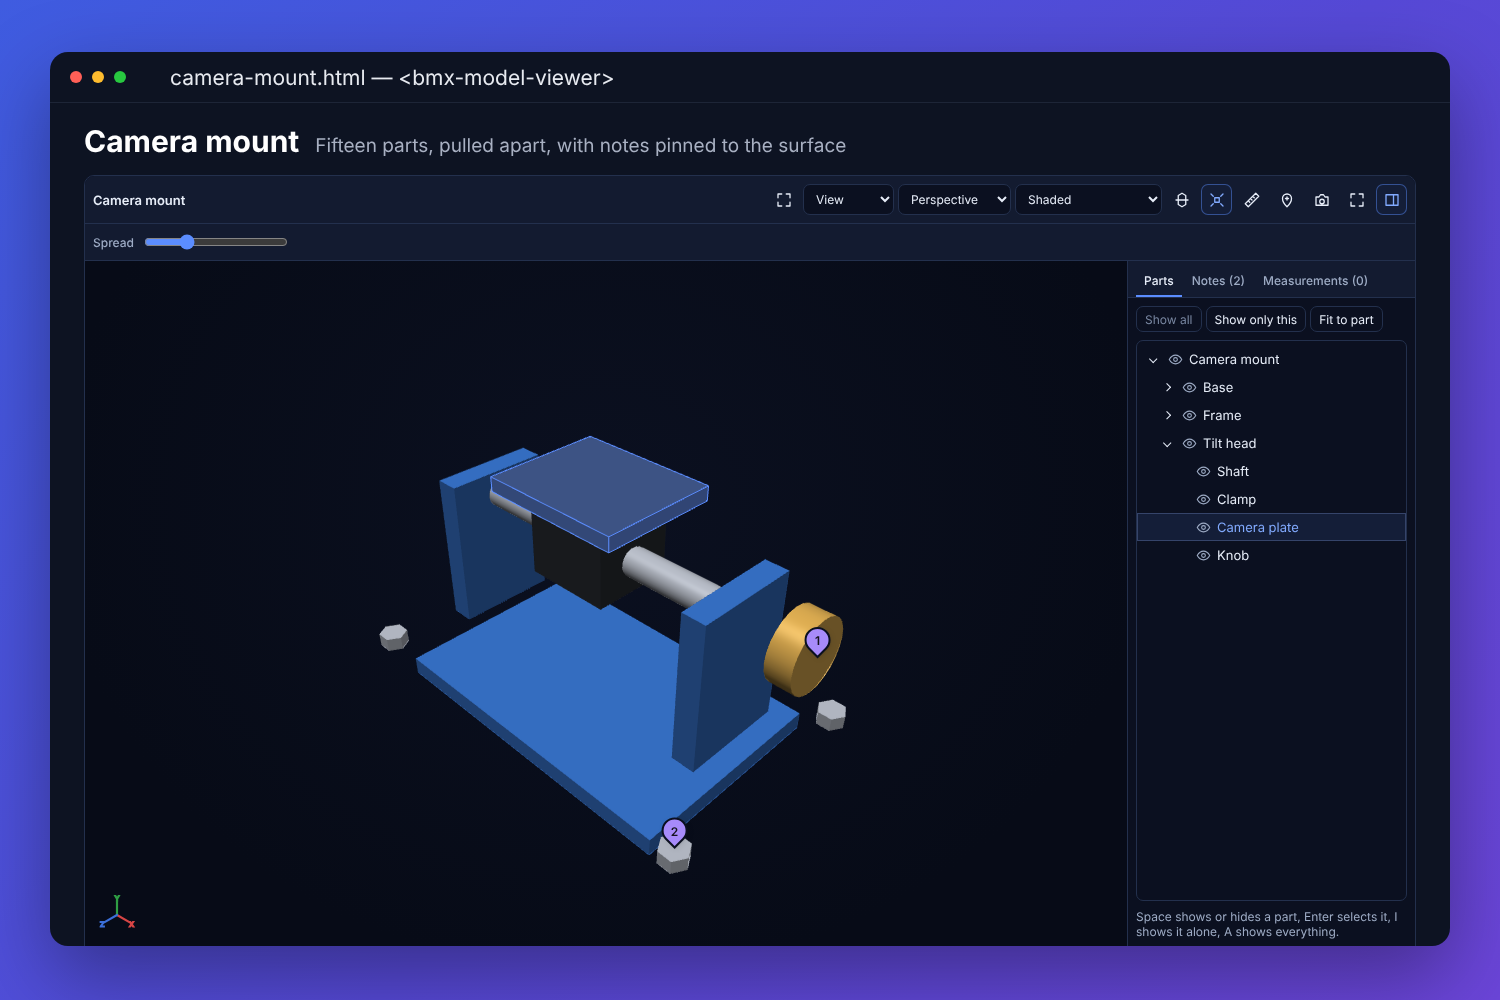Open the Perspective projection dropdown
This screenshot has width=1500, height=1000.
point(954,200)
